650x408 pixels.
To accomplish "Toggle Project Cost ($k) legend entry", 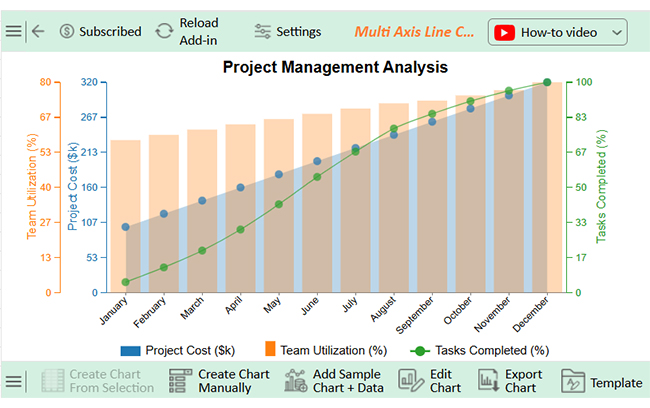I will tap(177, 350).
